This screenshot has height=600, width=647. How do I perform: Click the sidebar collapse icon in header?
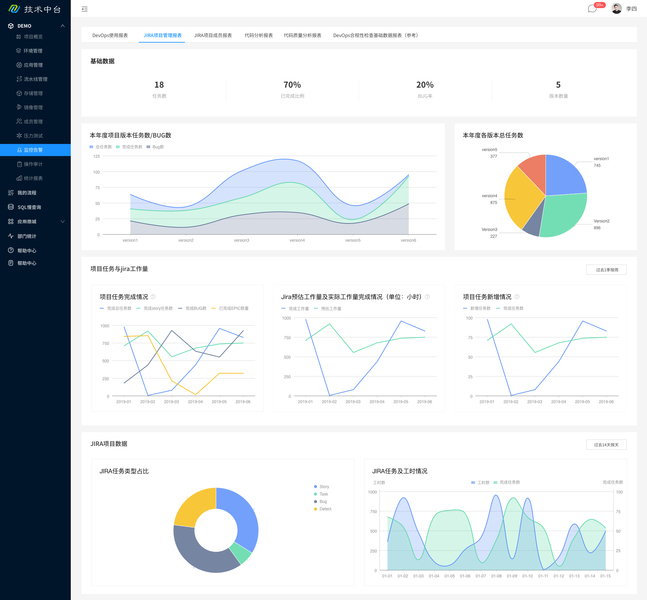pyautogui.click(x=85, y=9)
